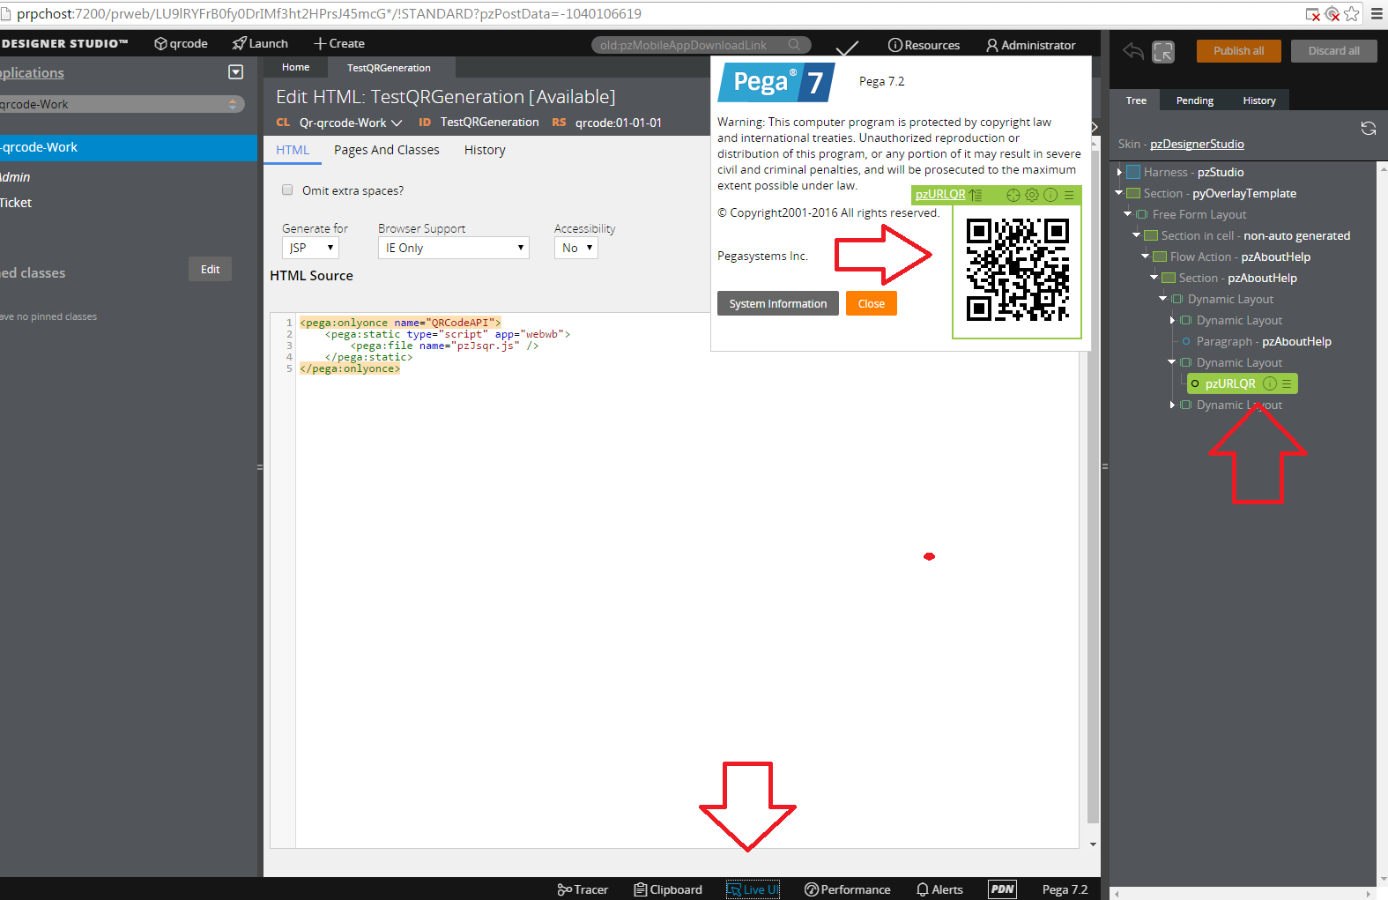
Task: Toggle the Omit extra spaces checkbox
Action: (288, 190)
